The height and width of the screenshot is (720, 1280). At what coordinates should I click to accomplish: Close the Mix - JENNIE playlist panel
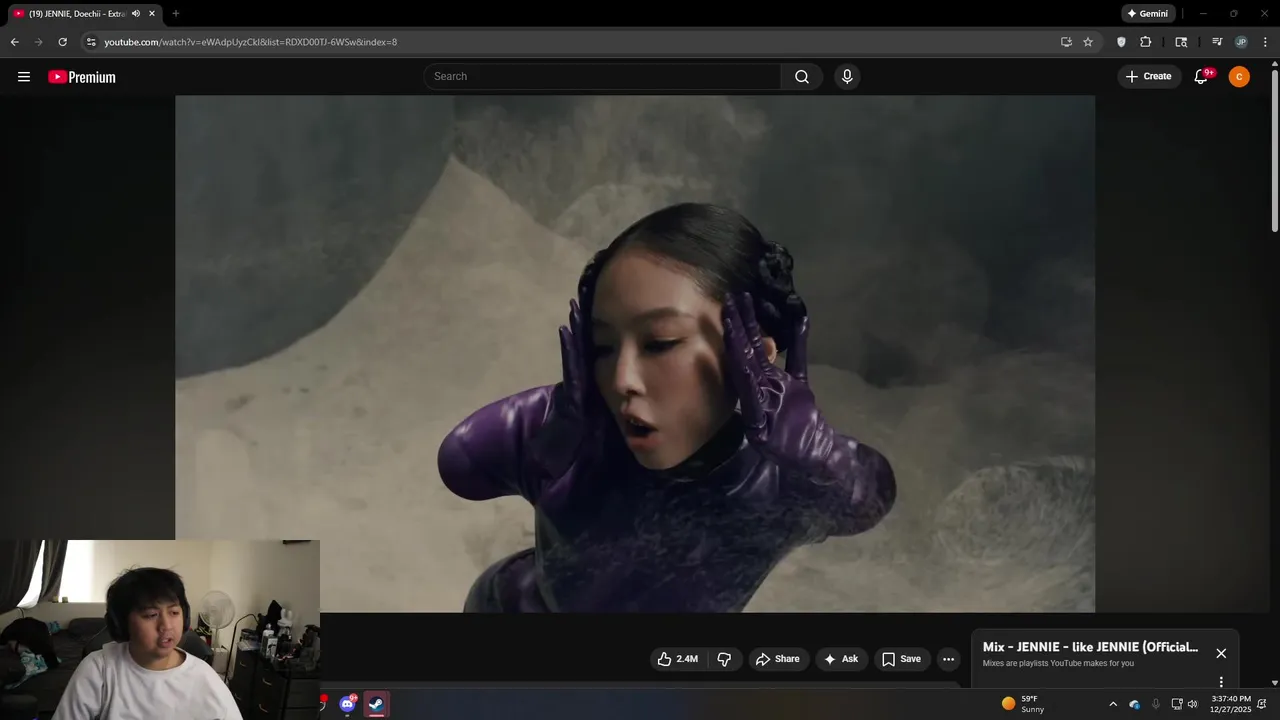pos(1221,653)
